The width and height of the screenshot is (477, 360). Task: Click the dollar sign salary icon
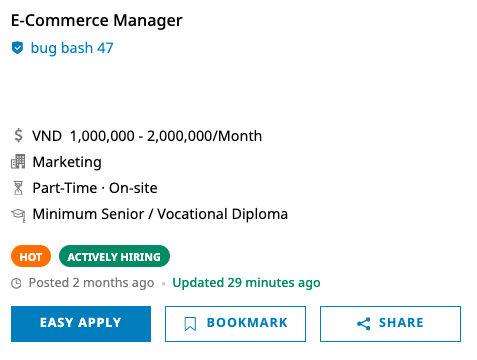pyautogui.click(x=19, y=136)
